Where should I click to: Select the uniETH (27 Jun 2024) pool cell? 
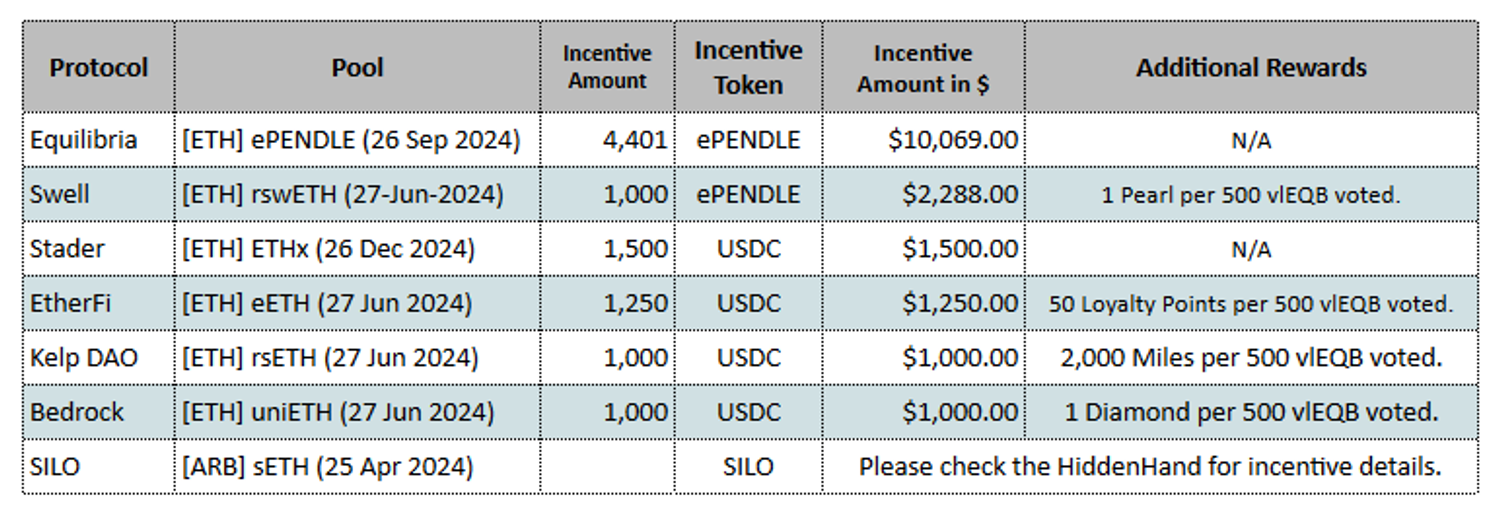point(338,411)
